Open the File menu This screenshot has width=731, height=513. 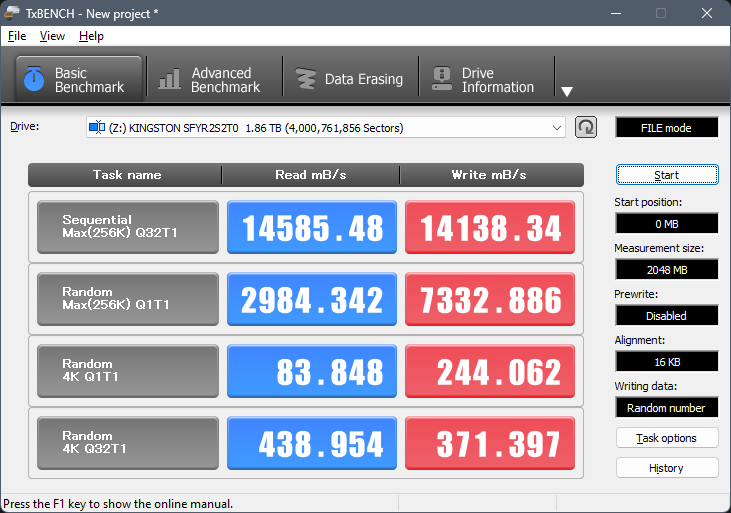[17, 36]
